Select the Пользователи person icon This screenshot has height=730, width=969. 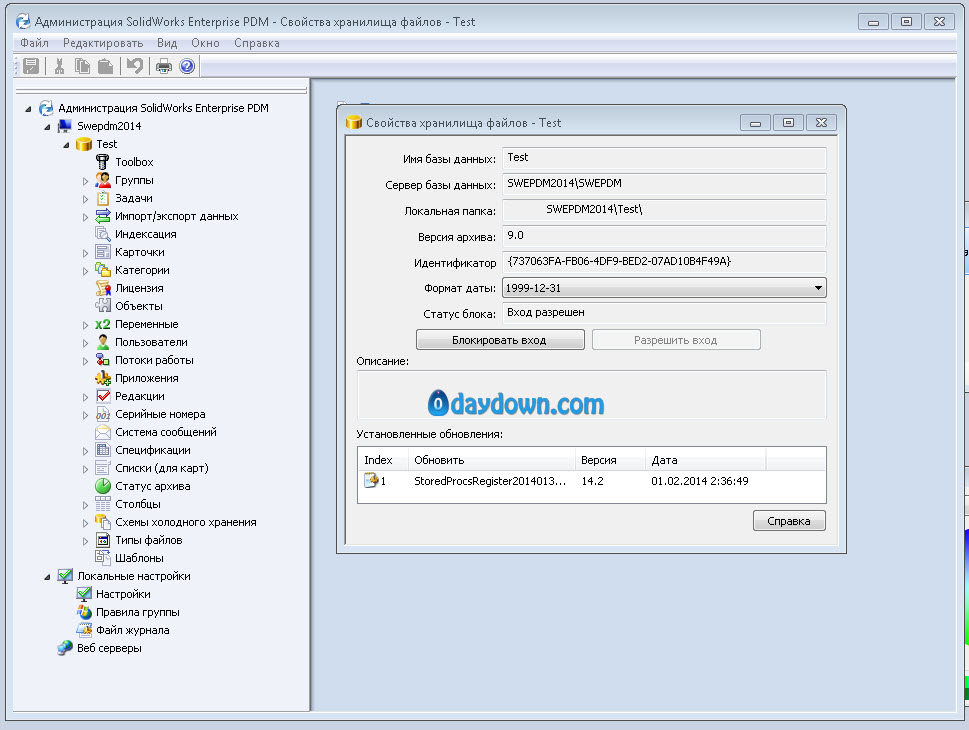click(103, 342)
